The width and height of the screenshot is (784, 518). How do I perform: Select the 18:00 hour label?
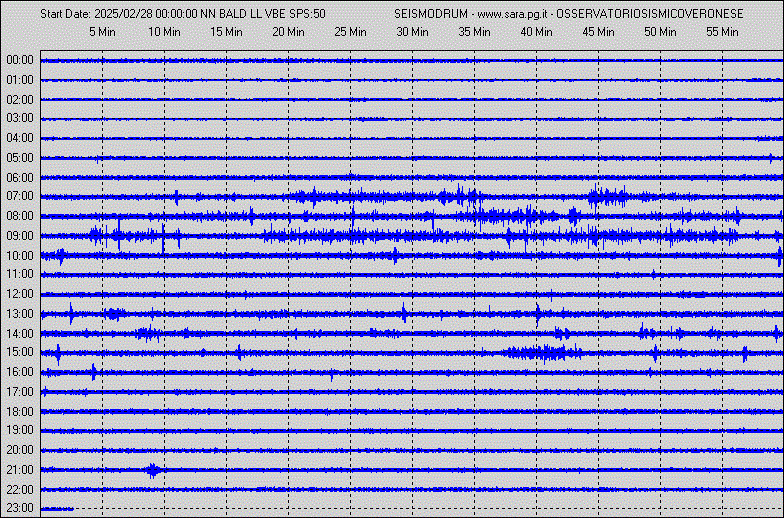[x=20, y=412]
